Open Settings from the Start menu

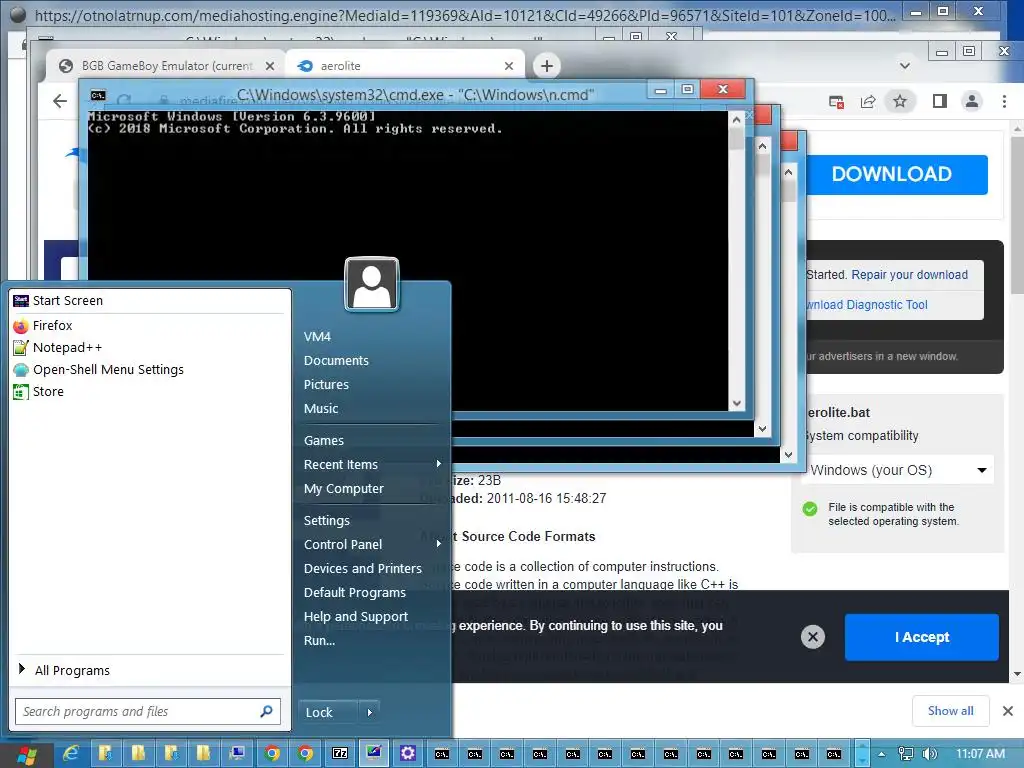(x=327, y=520)
